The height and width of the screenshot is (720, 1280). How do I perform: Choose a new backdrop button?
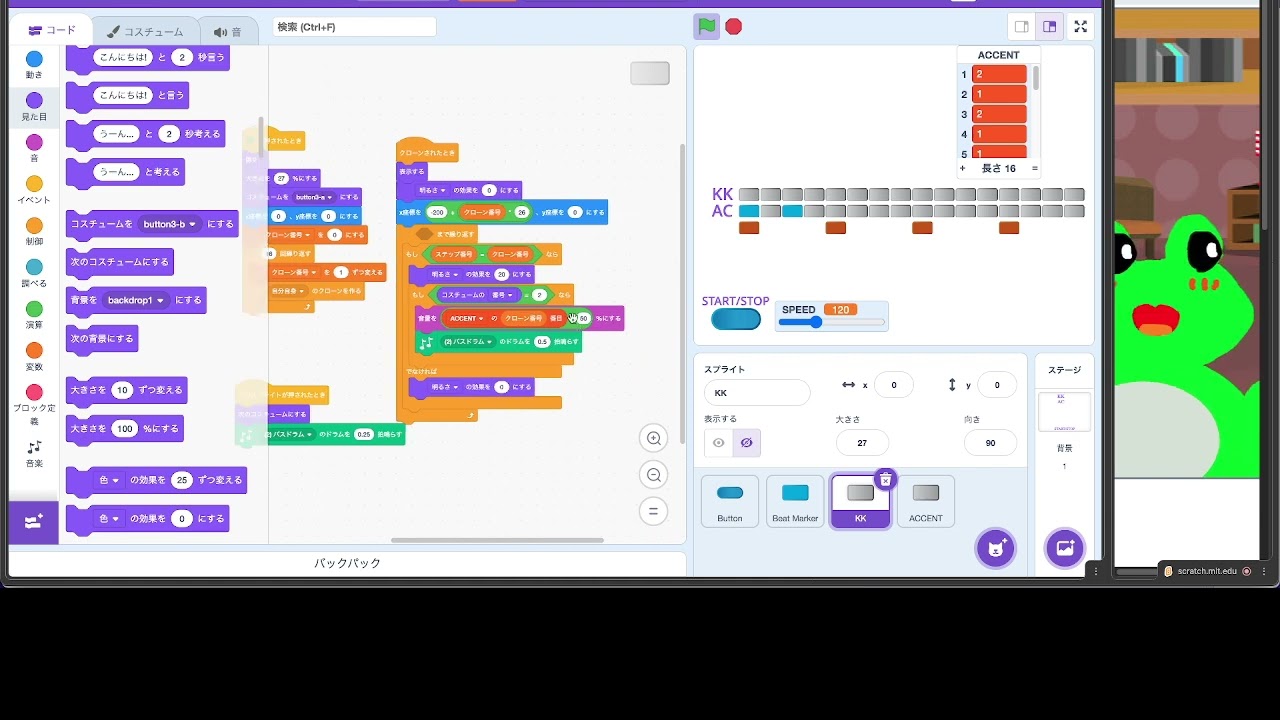(x=1064, y=548)
